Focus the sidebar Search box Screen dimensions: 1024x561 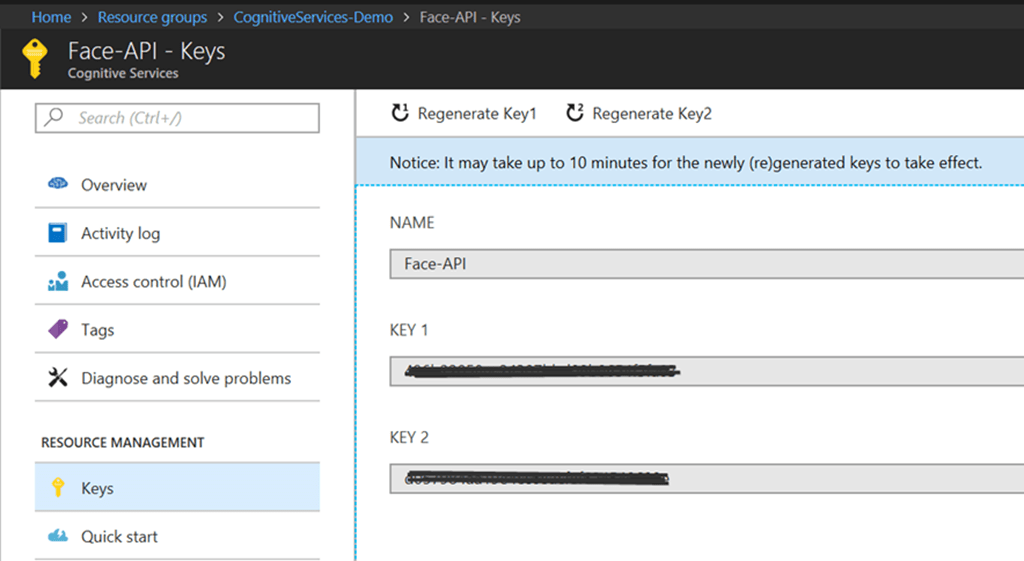(x=190, y=118)
